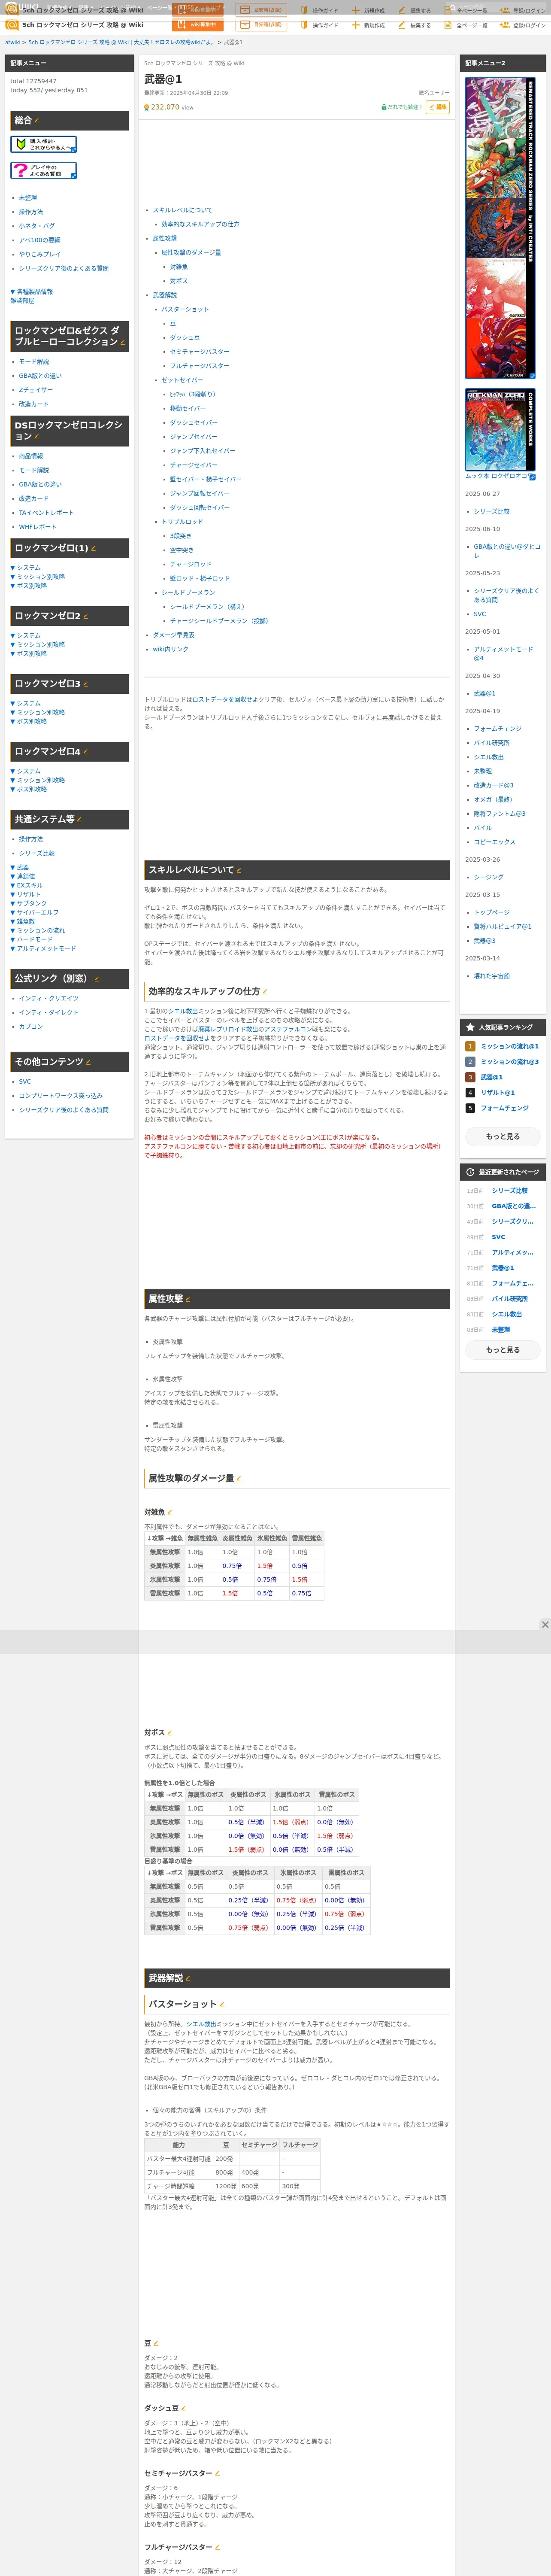
Task: Click もっと見る under recently updated pages
Action: [503, 1350]
